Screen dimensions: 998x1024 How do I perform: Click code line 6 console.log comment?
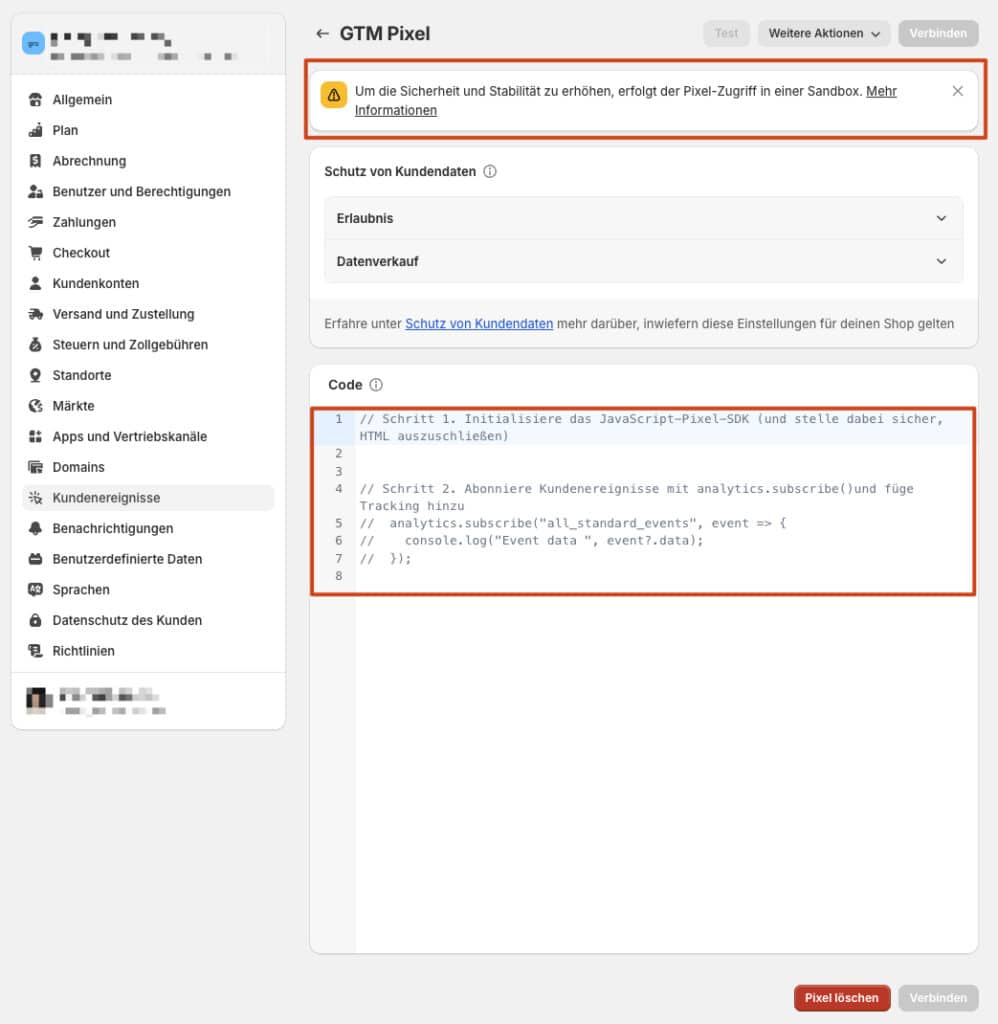(x=531, y=541)
